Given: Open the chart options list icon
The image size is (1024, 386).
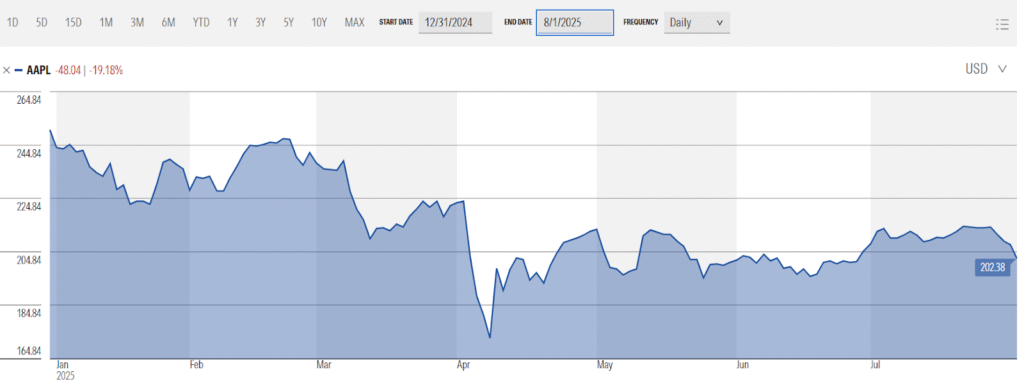Looking at the screenshot, I should tap(1002, 24).
